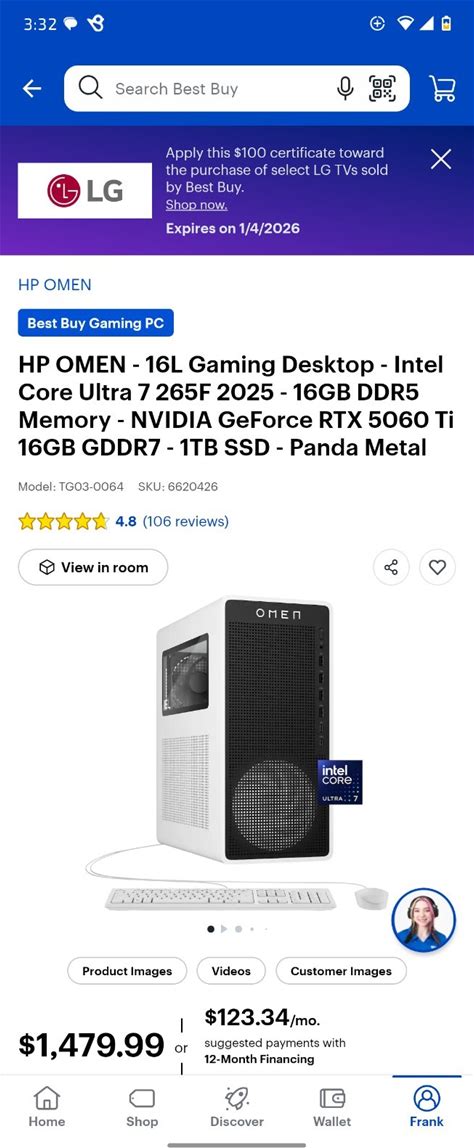Image resolution: width=474 pixels, height=1148 pixels.
Task: Follow the Shop now link
Action: 196,205
